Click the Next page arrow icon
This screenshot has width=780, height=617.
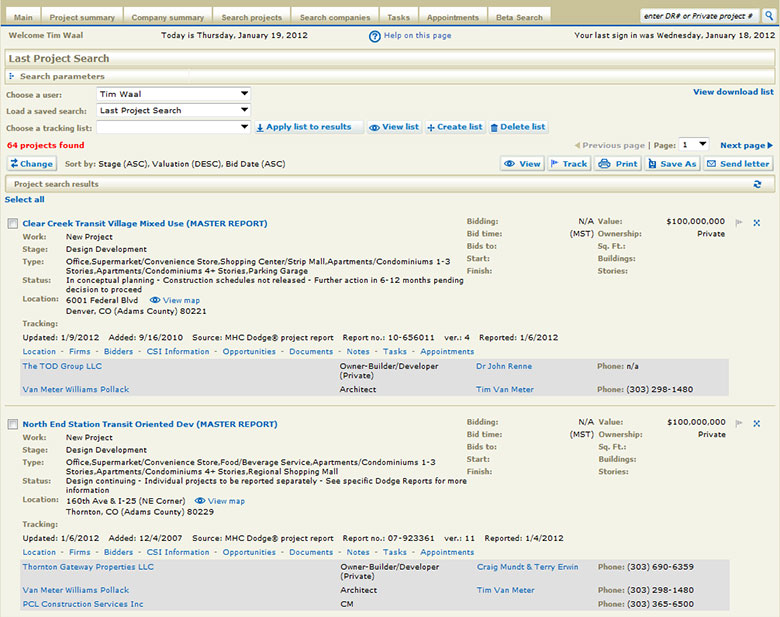(x=770, y=145)
